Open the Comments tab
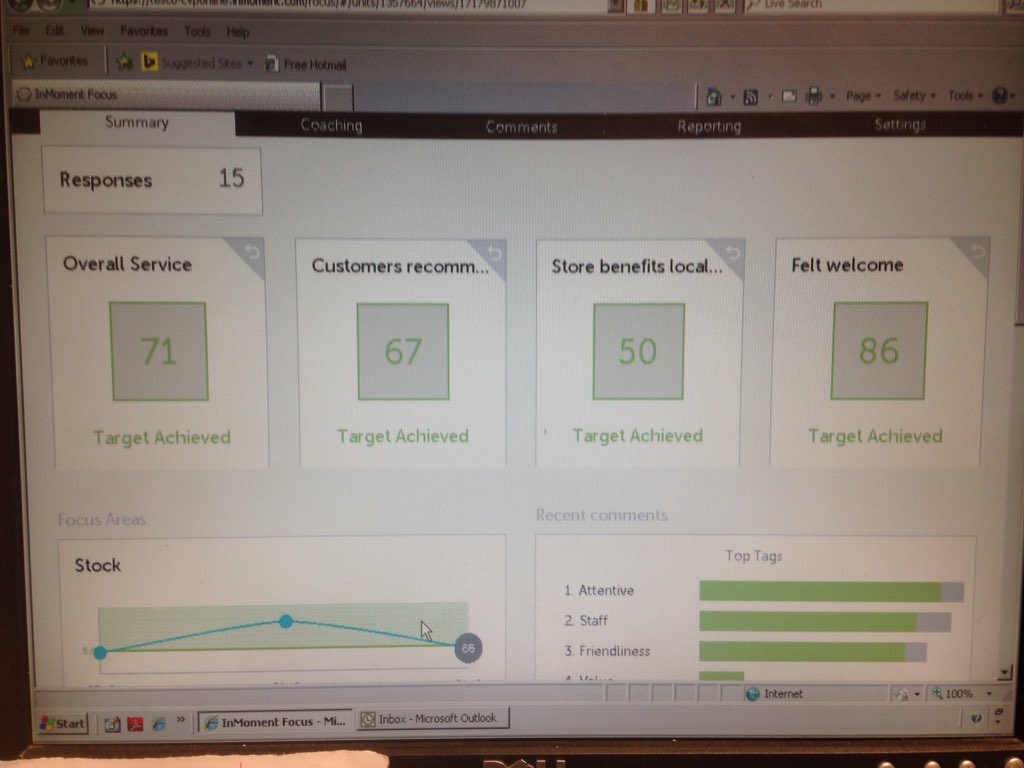Viewport: 1024px width, 768px height. pyautogui.click(x=521, y=127)
